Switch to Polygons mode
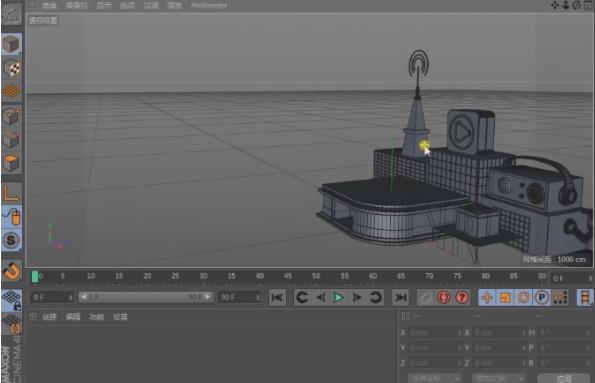This screenshot has width=595, height=383. (11, 163)
